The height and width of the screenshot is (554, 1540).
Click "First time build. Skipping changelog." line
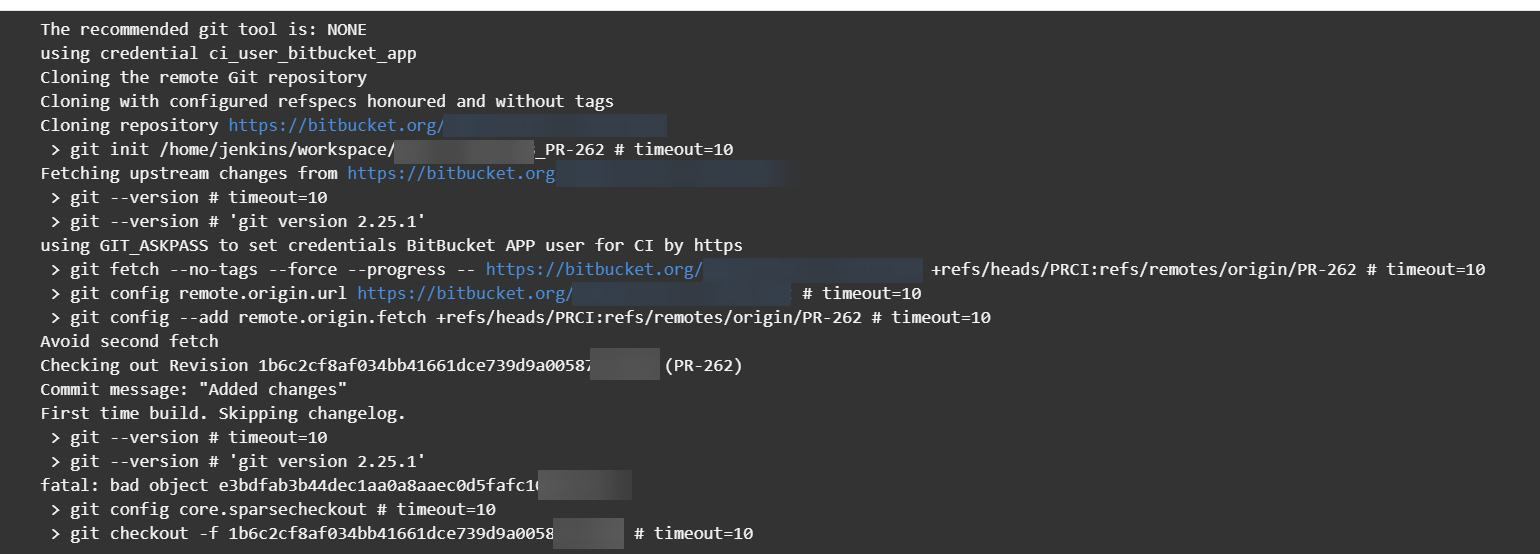(x=223, y=413)
